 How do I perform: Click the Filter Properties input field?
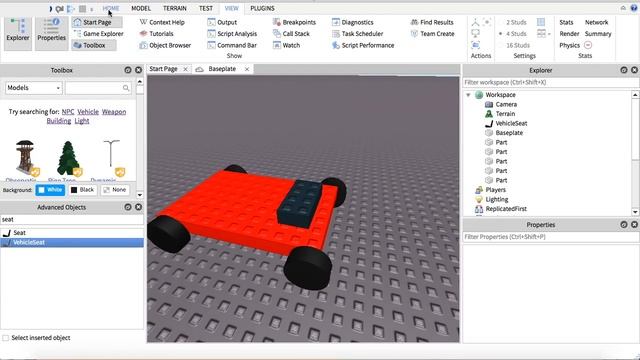pyautogui.click(x=551, y=237)
